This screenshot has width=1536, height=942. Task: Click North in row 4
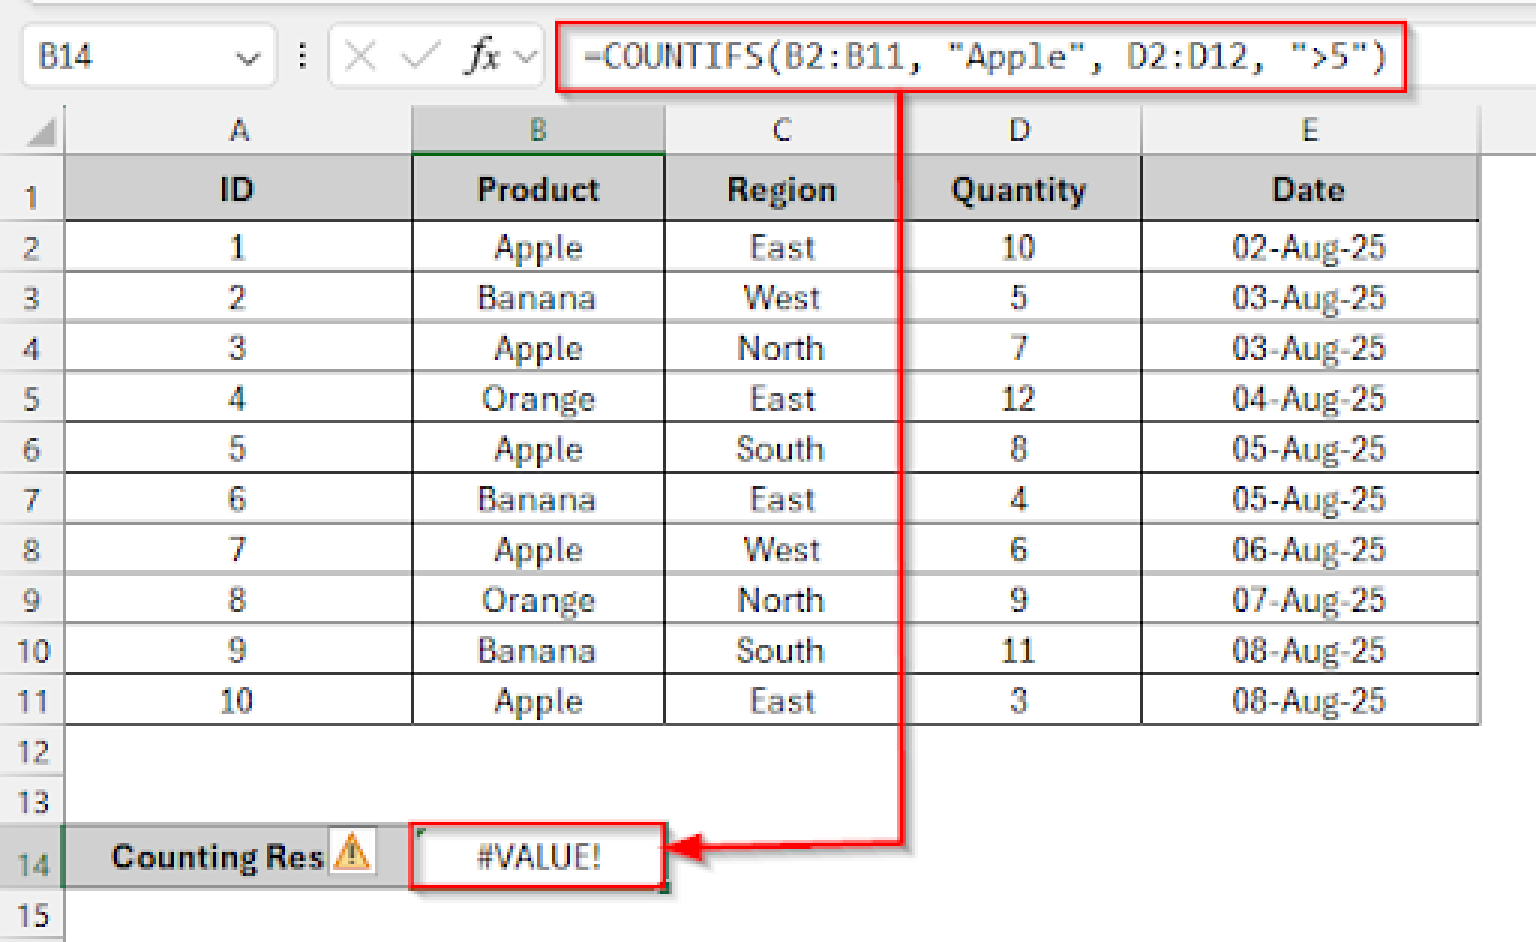coord(781,348)
